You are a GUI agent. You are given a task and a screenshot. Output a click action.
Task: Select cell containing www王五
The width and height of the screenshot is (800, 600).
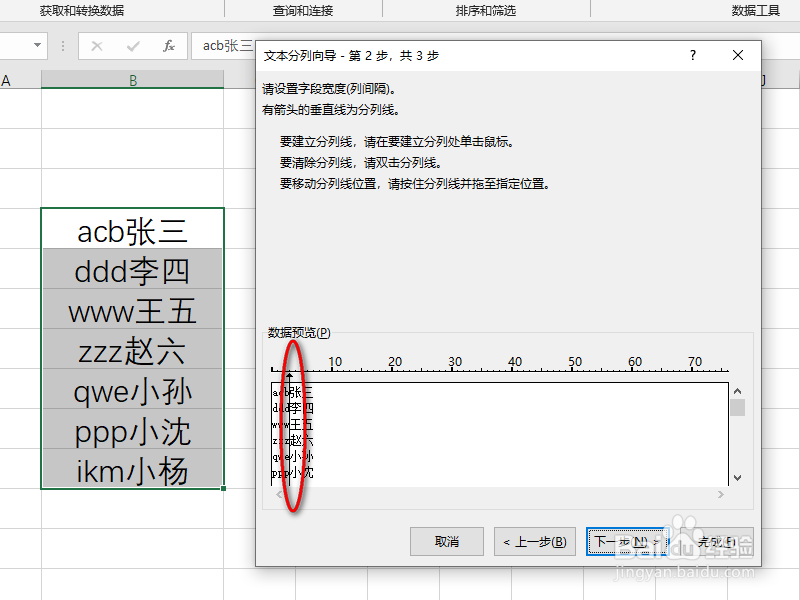(x=133, y=309)
